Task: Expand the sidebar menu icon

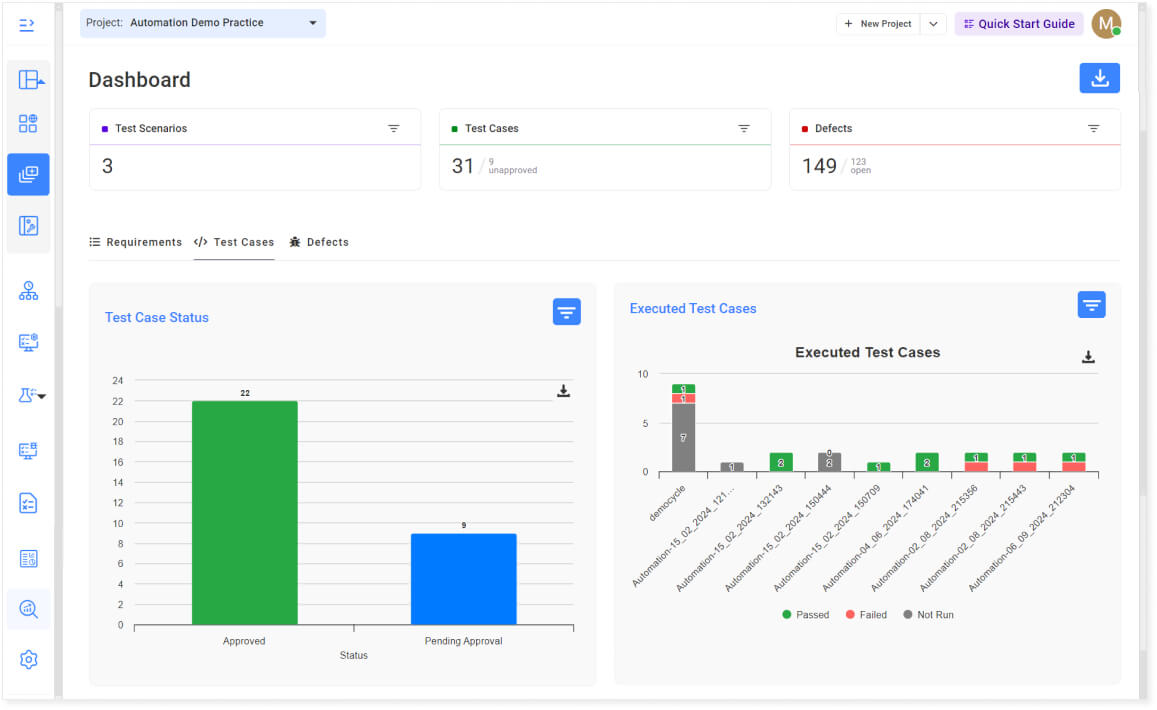Action: (x=27, y=25)
